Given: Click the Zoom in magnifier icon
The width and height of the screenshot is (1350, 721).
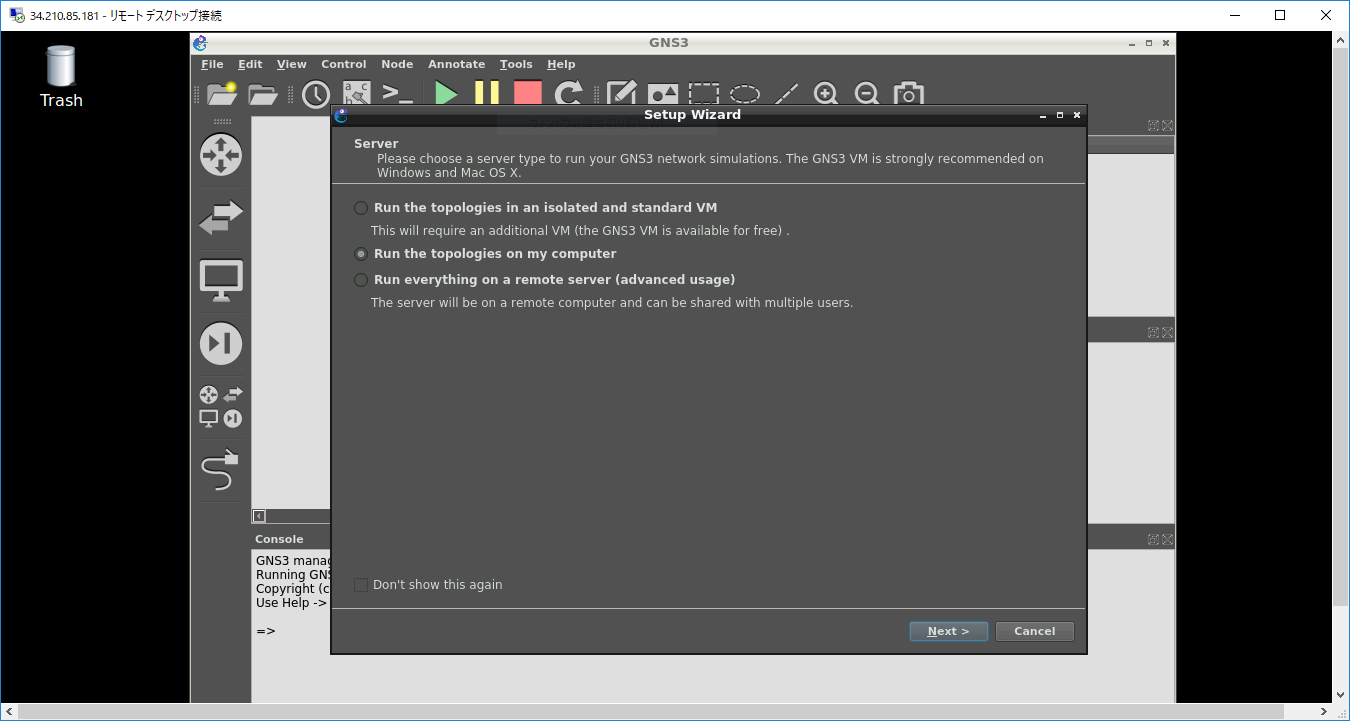Looking at the screenshot, I should point(826,94).
